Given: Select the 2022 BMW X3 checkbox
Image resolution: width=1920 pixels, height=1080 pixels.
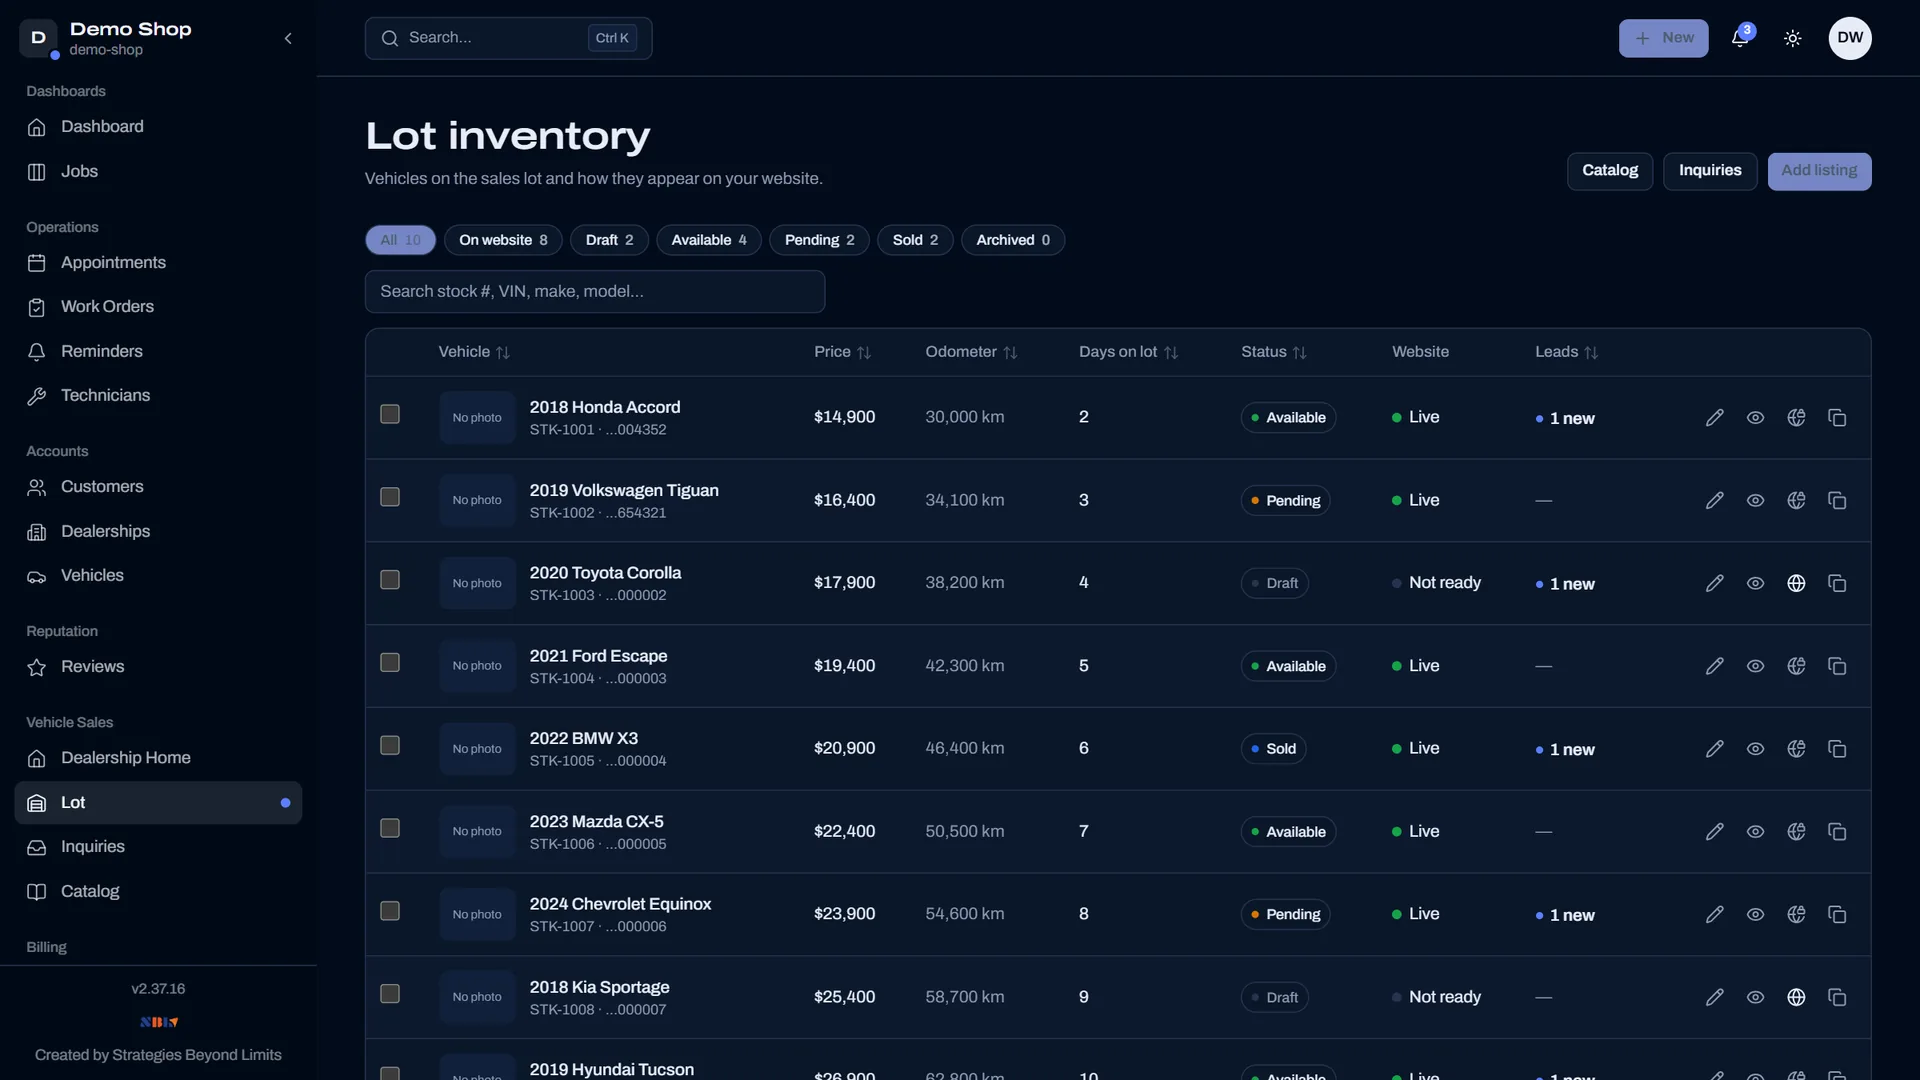Looking at the screenshot, I should click(x=390, y=746).
